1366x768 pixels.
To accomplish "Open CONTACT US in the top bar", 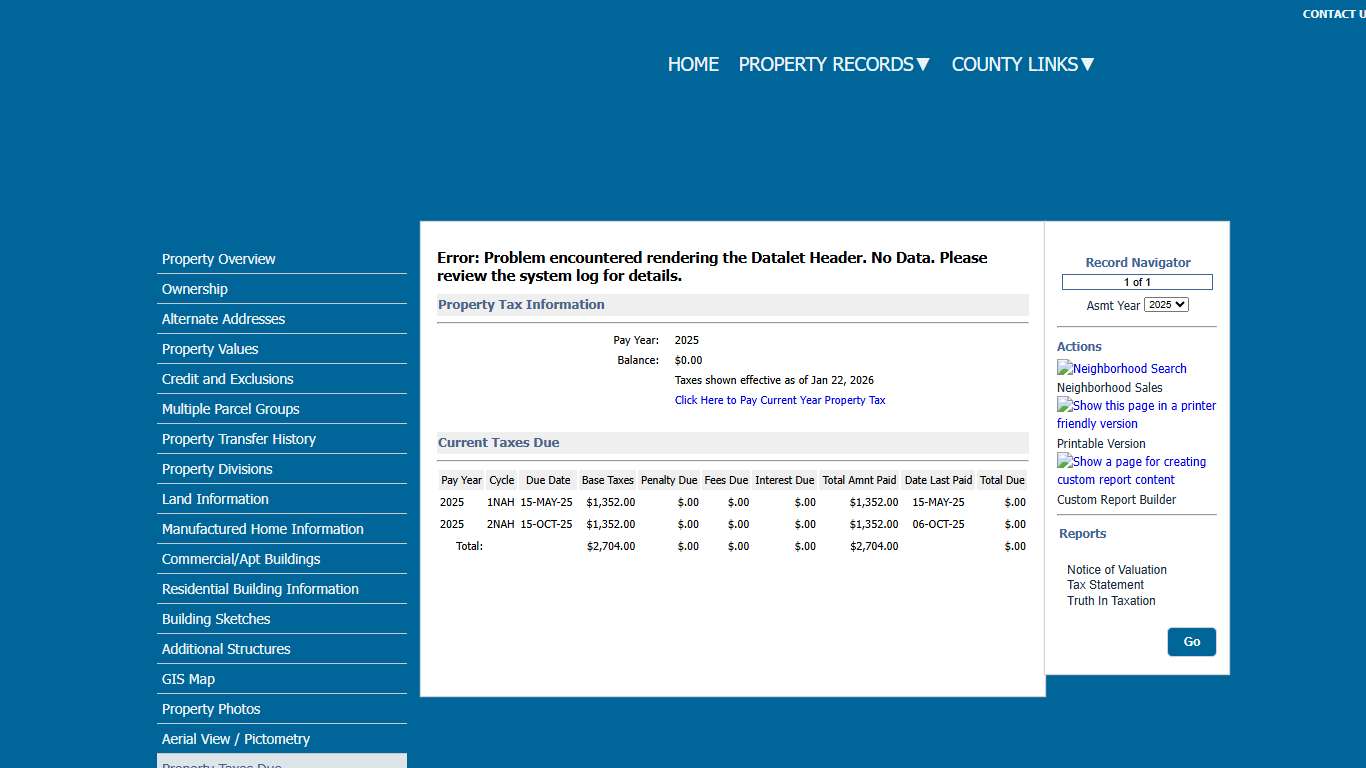I will point(1334,13).
